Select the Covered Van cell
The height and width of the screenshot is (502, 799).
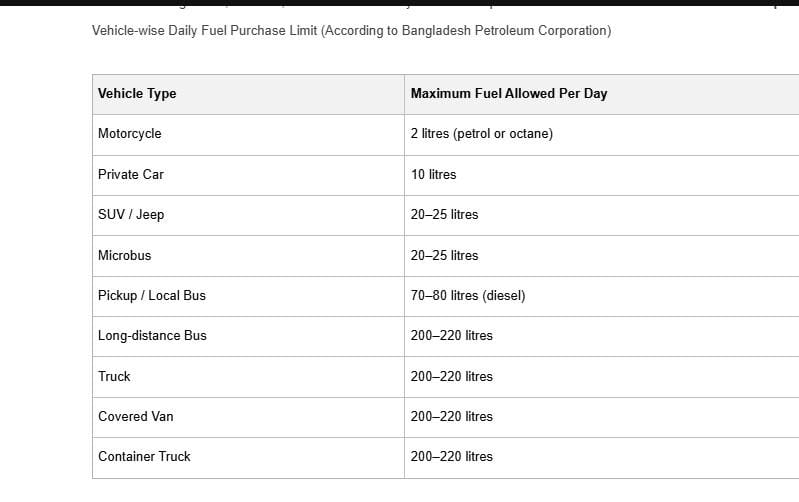click(136, 416)
